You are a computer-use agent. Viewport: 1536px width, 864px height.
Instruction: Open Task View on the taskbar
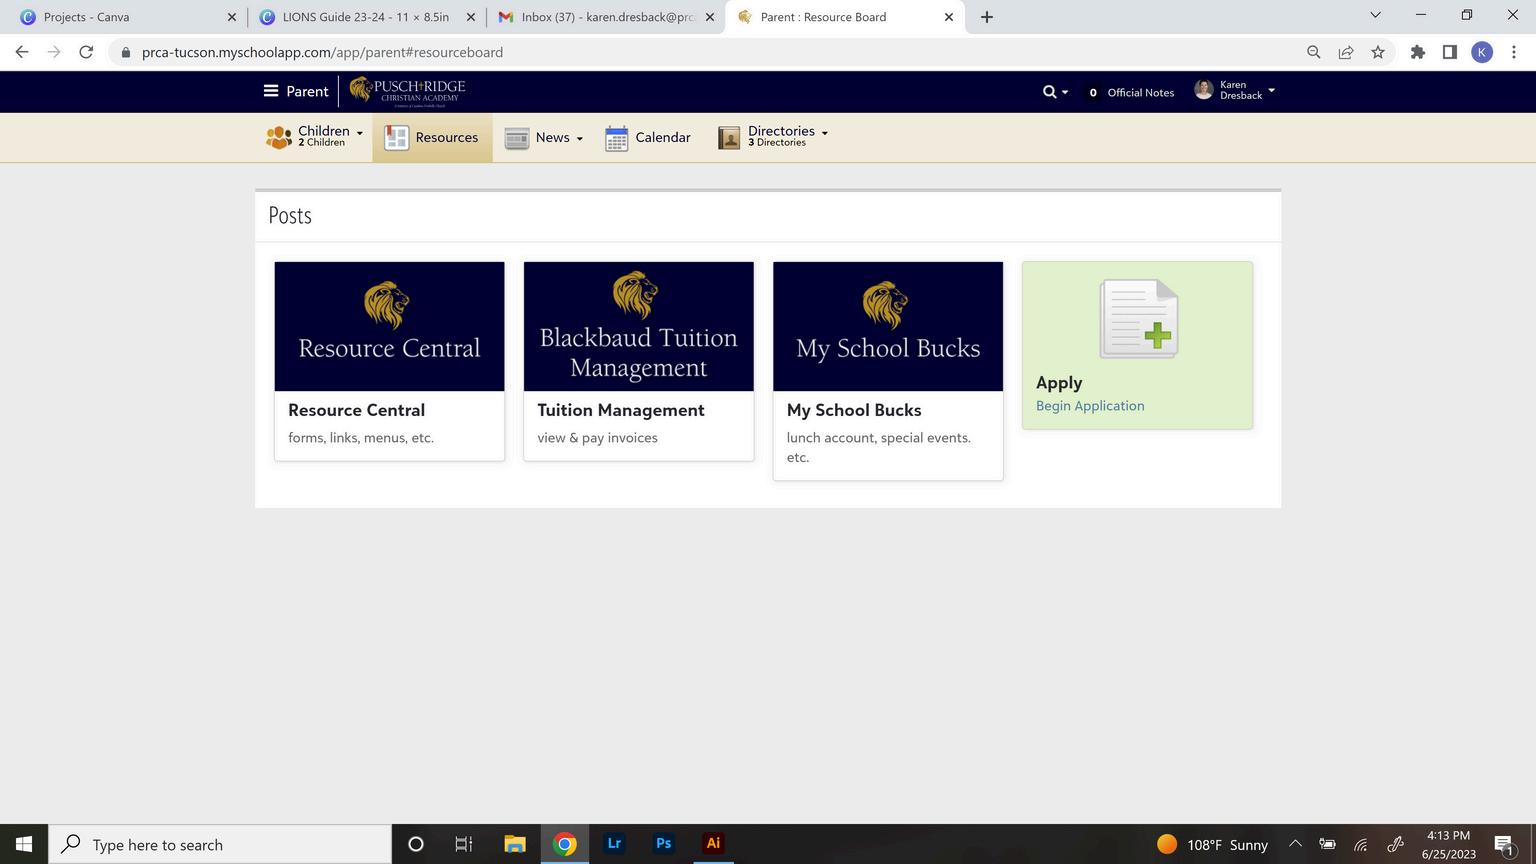click(x=464, y=844)
